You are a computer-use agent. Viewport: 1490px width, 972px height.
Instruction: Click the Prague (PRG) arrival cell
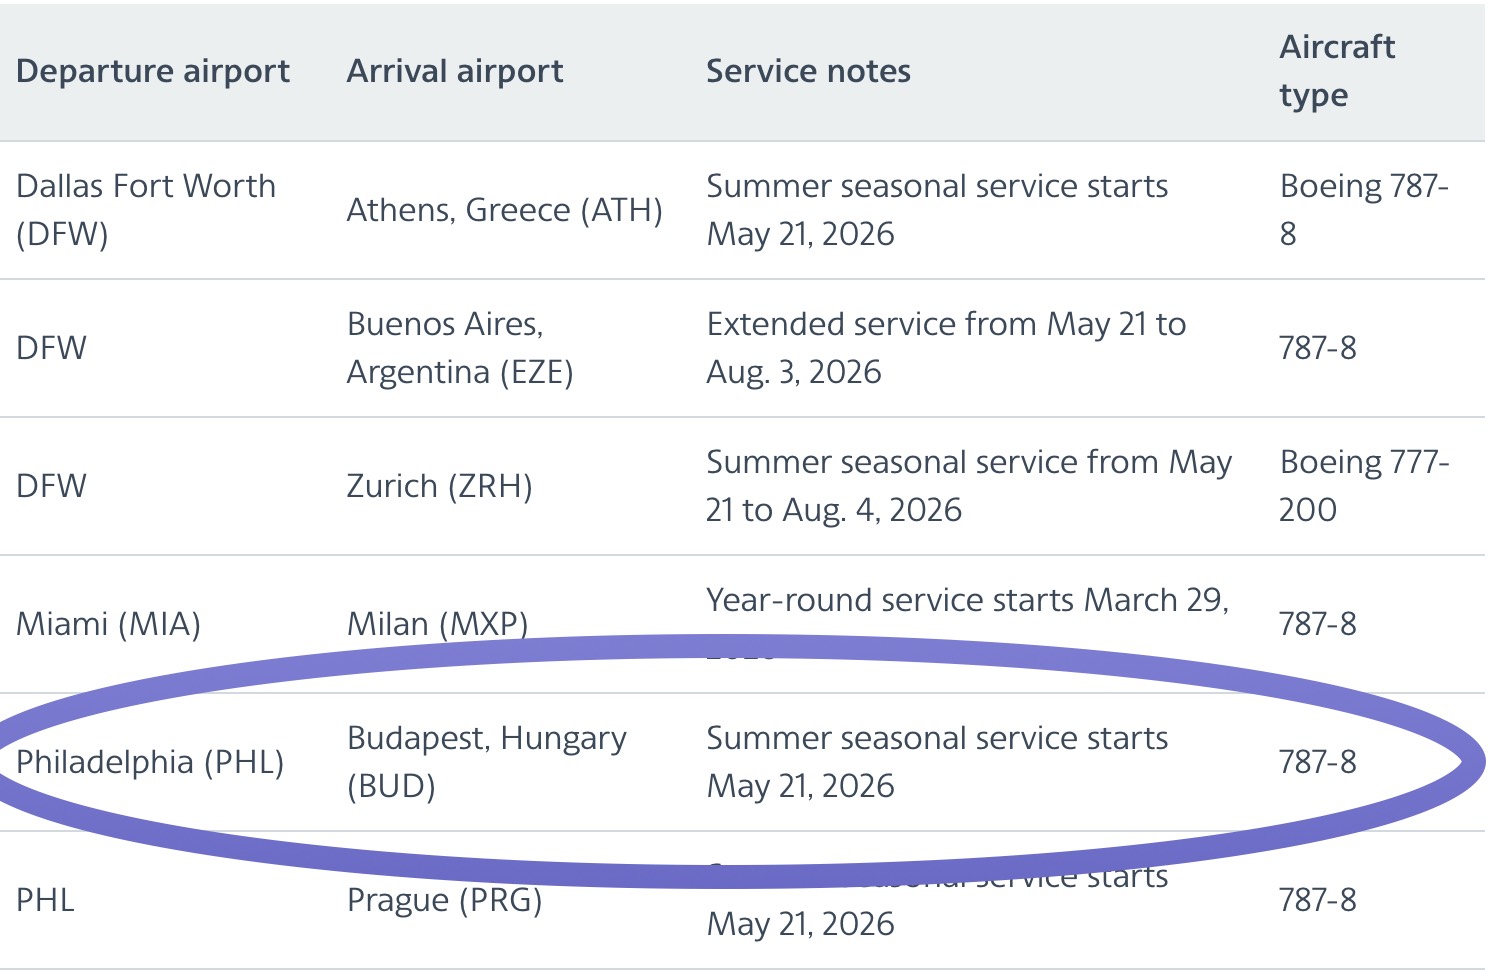[444, 900]
